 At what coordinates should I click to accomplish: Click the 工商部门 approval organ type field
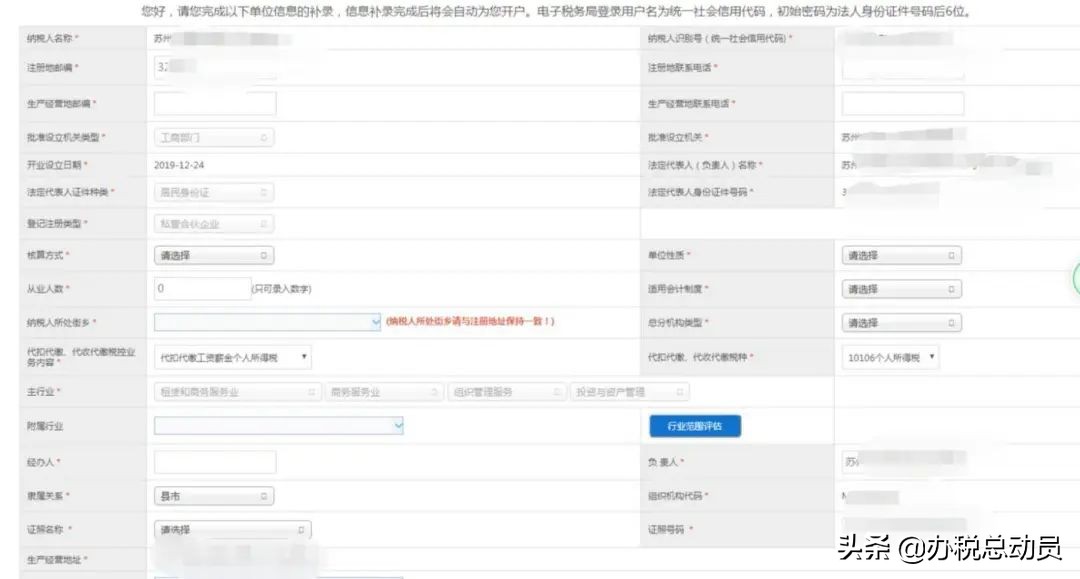[214, 137]
